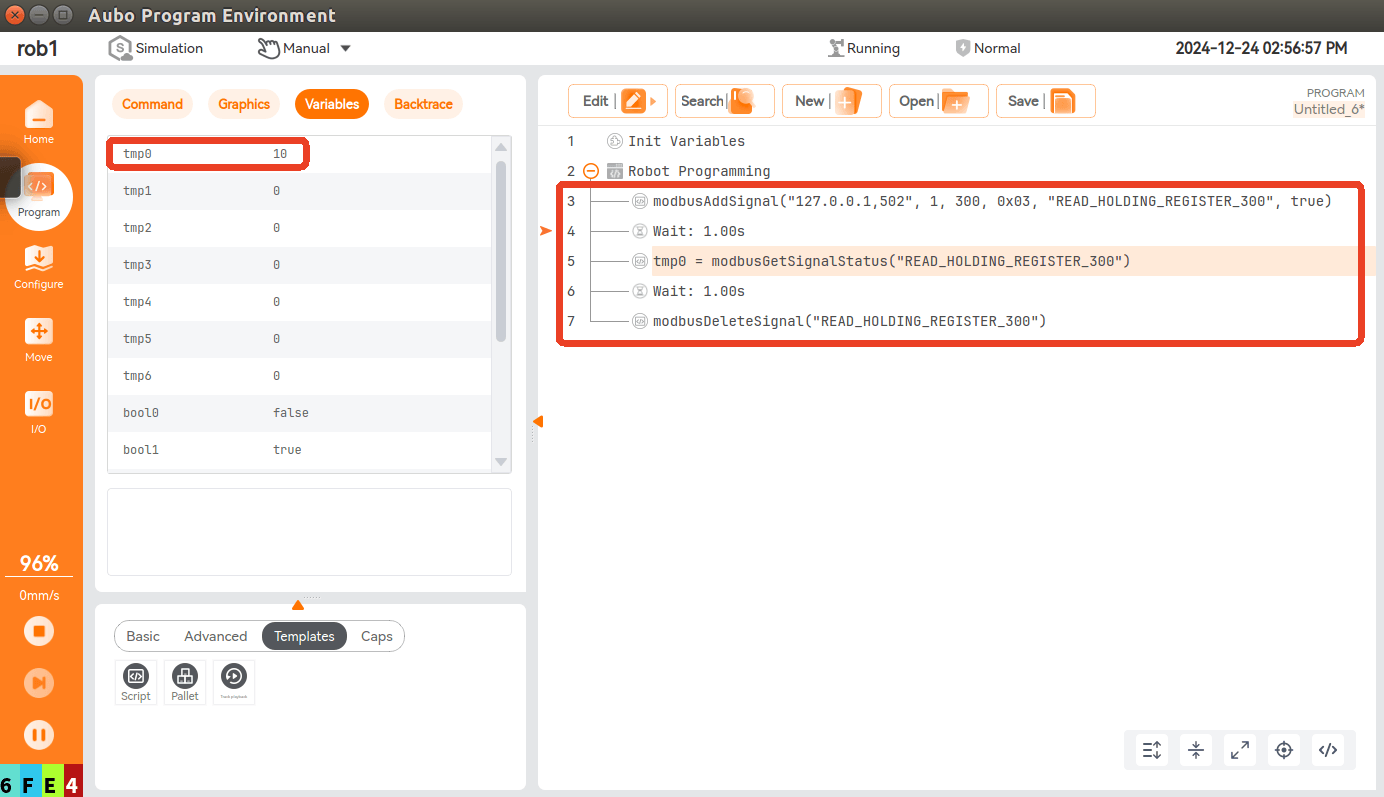This screenshot has width=1384, height=797.
Task: Pause the program execution
Action: [x=39, y=735]
